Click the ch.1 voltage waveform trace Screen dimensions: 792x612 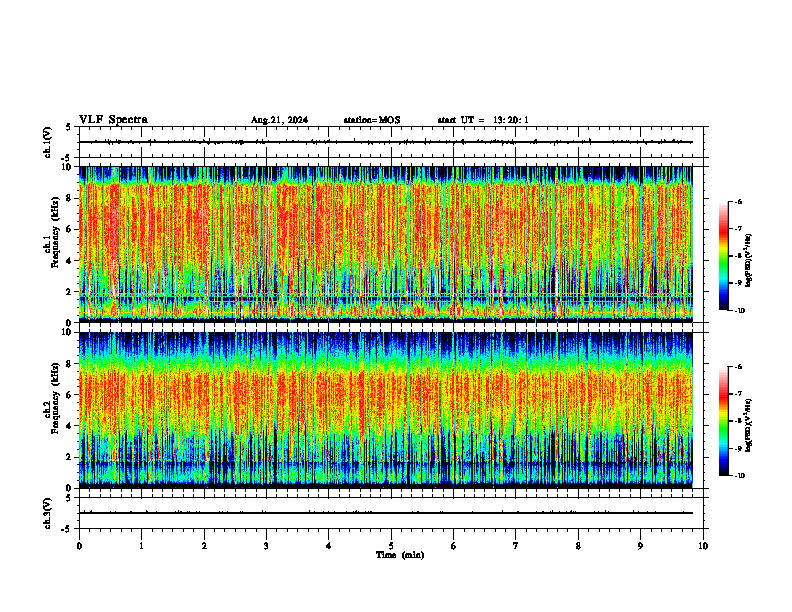click(x=386, y=142)
